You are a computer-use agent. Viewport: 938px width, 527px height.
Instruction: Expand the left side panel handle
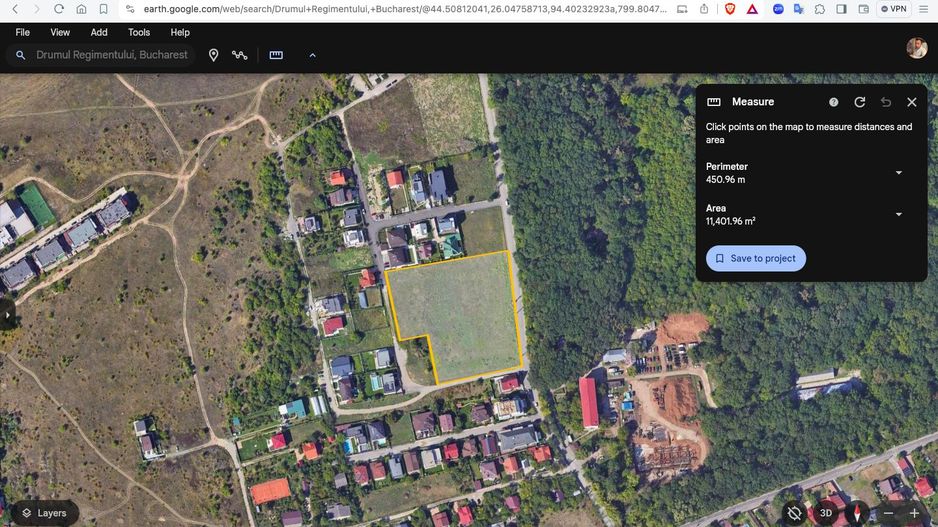click(x=6, y=315)
